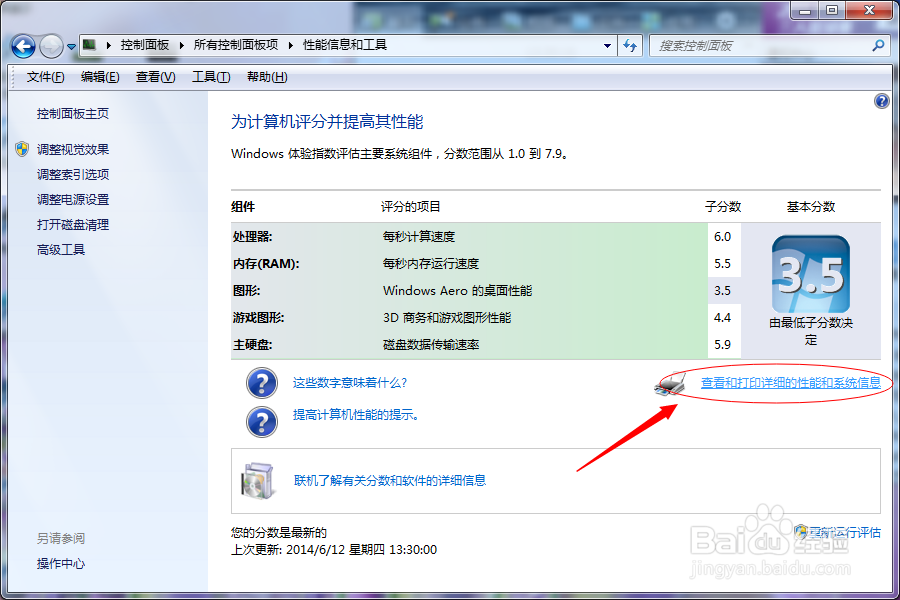Click the magnifier icon in the search box
Viewport: 900px width, 600px height.
(x=877, y=45)
